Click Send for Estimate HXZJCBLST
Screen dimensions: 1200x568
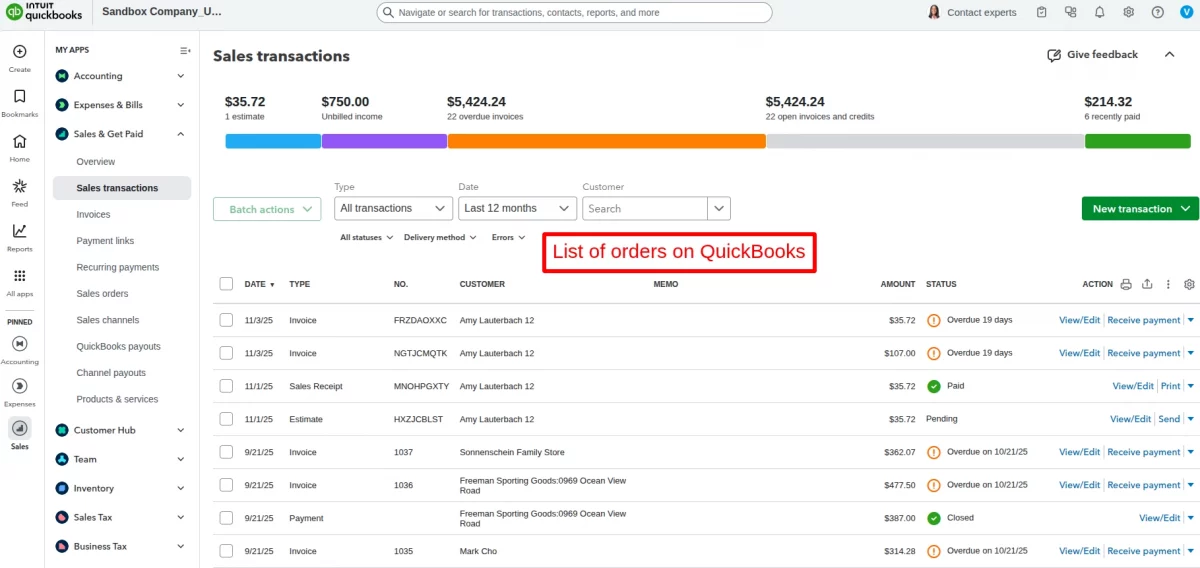pyautogui.click(x=1169, y=419)
